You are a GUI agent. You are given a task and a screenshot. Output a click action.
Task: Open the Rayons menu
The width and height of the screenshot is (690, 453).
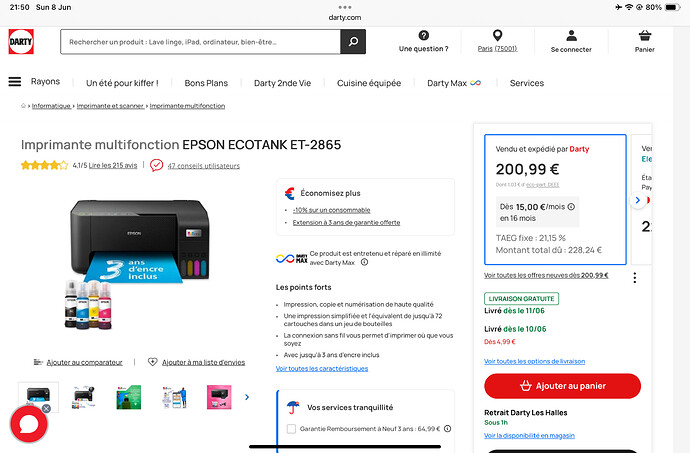pos(45,81)
